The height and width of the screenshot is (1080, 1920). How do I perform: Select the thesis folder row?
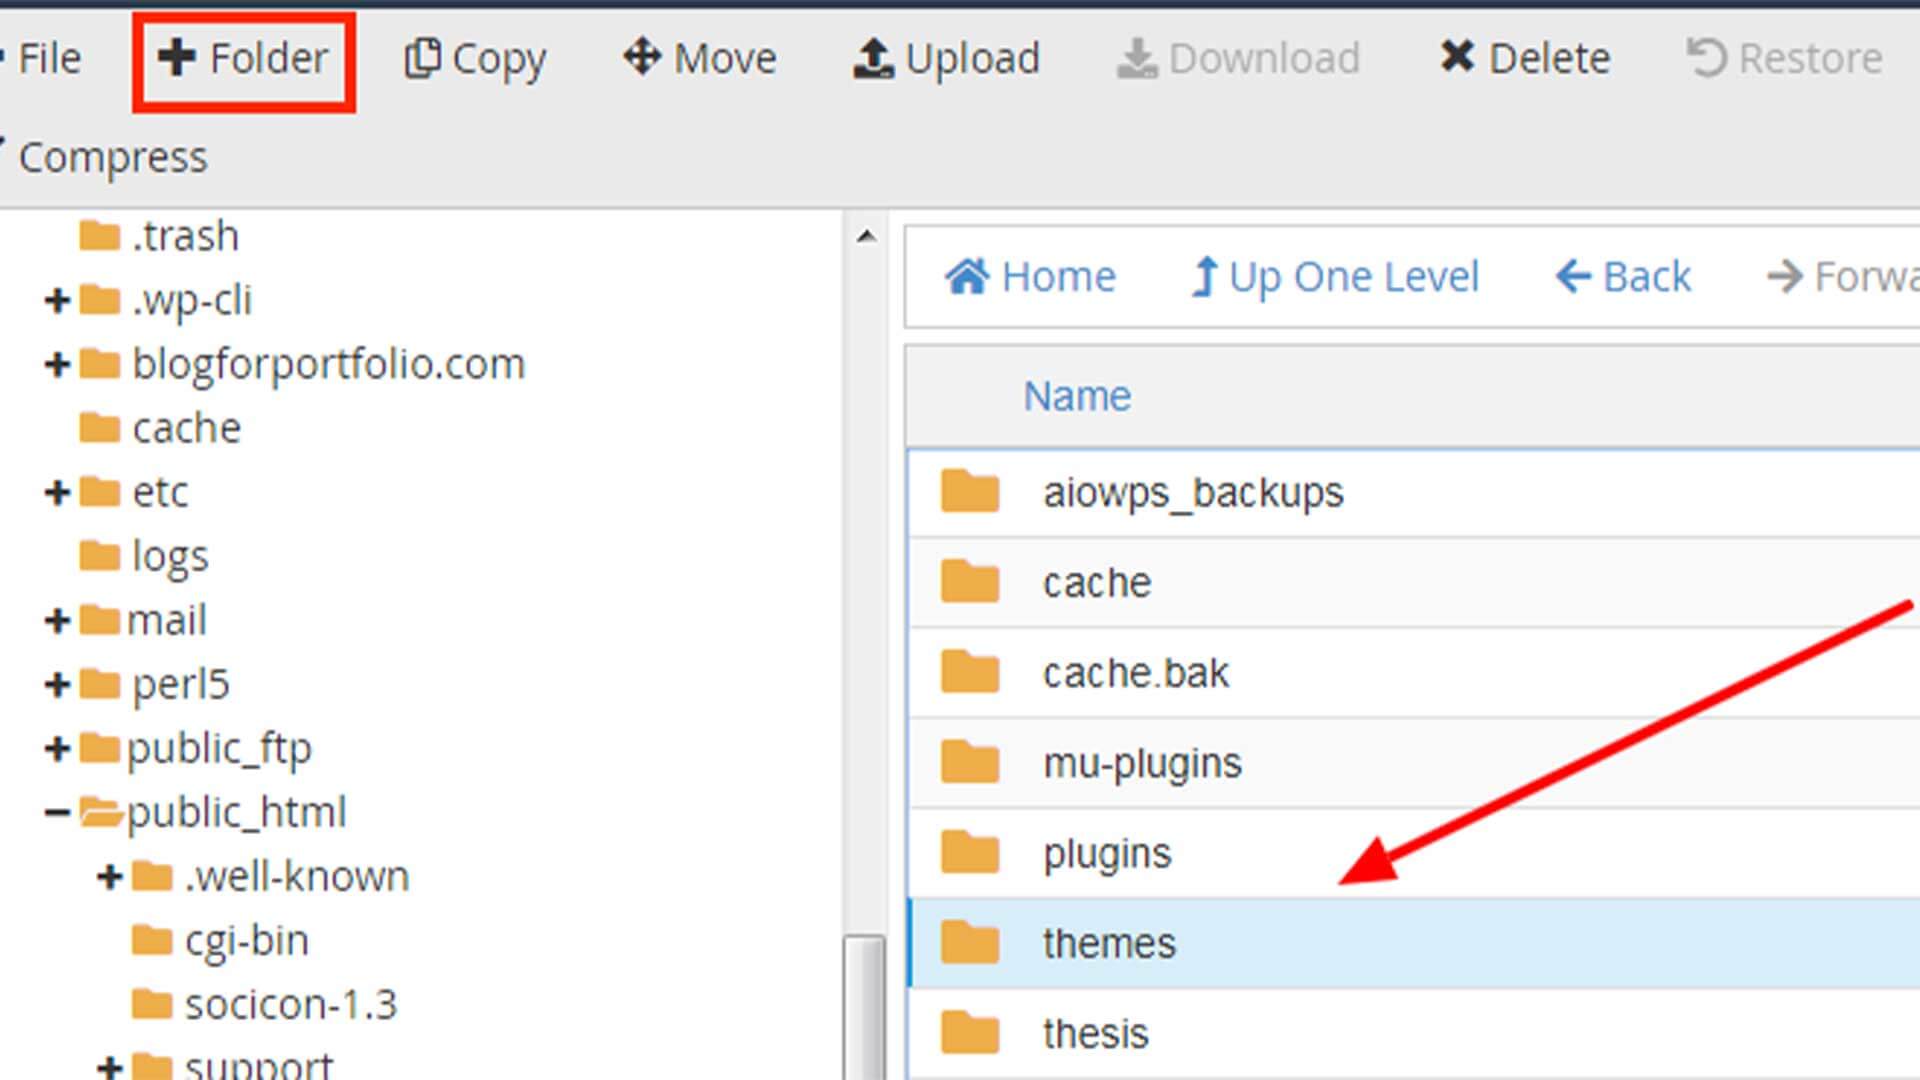[x=1414, y=1033]
